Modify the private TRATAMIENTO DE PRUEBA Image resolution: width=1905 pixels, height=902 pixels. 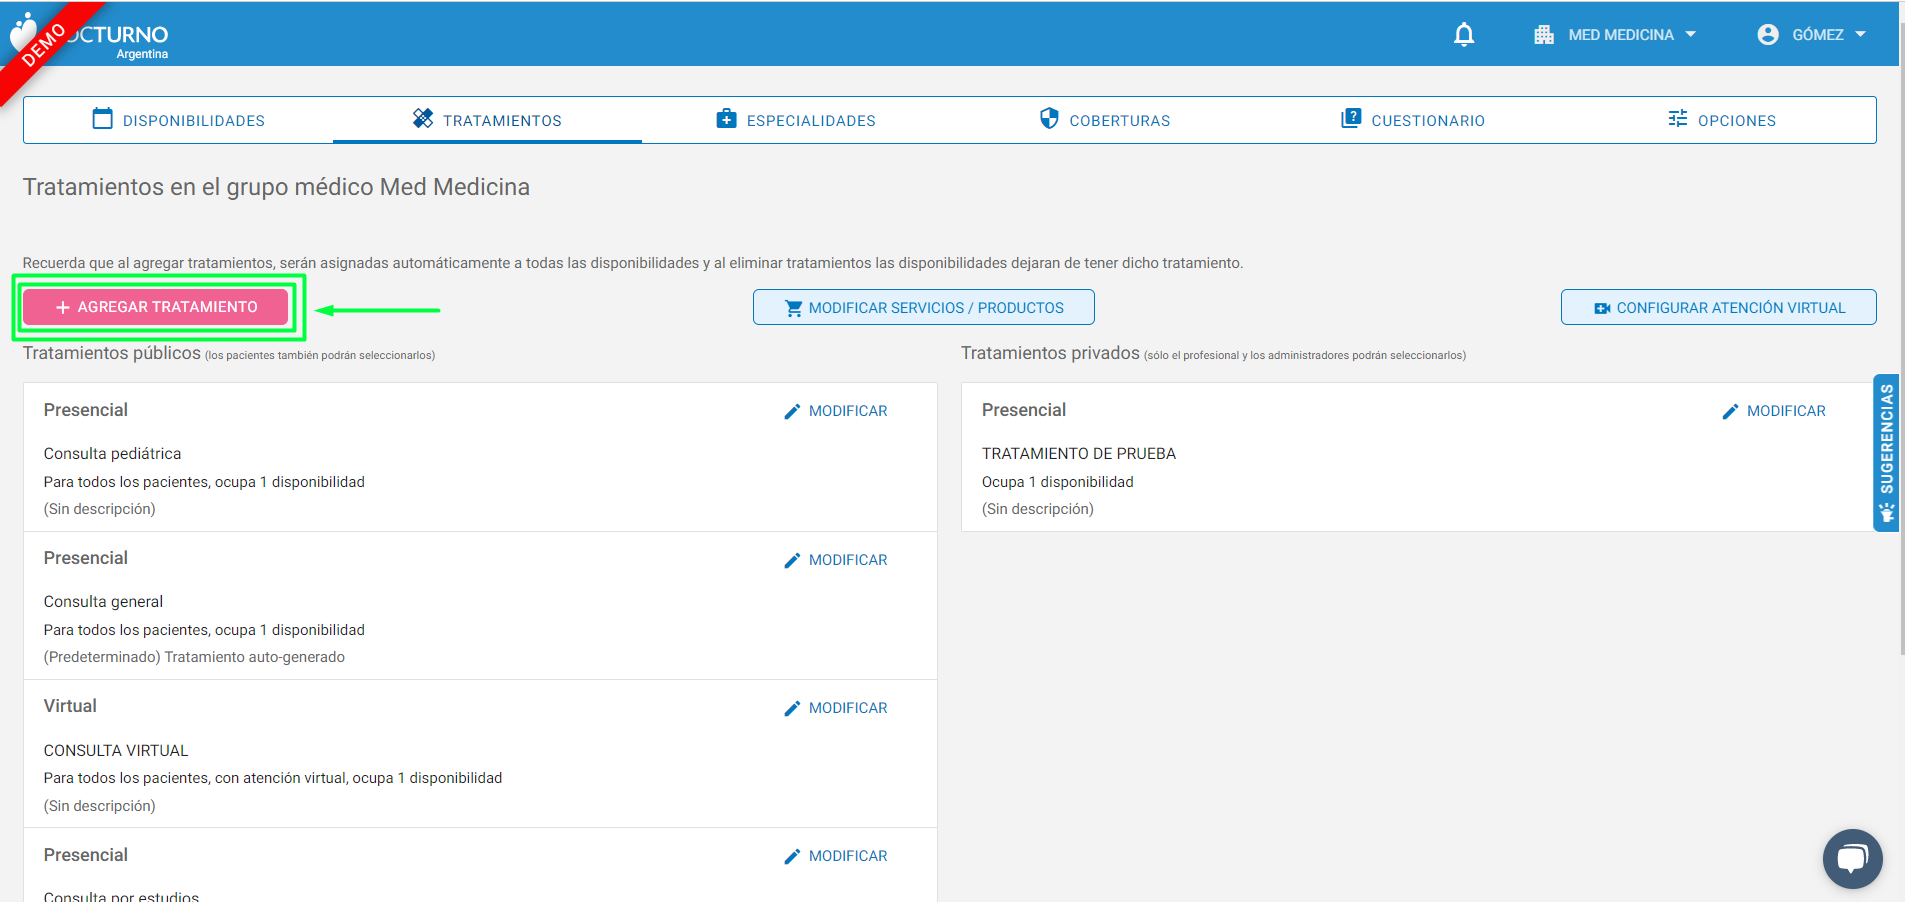coord(1774,411)
